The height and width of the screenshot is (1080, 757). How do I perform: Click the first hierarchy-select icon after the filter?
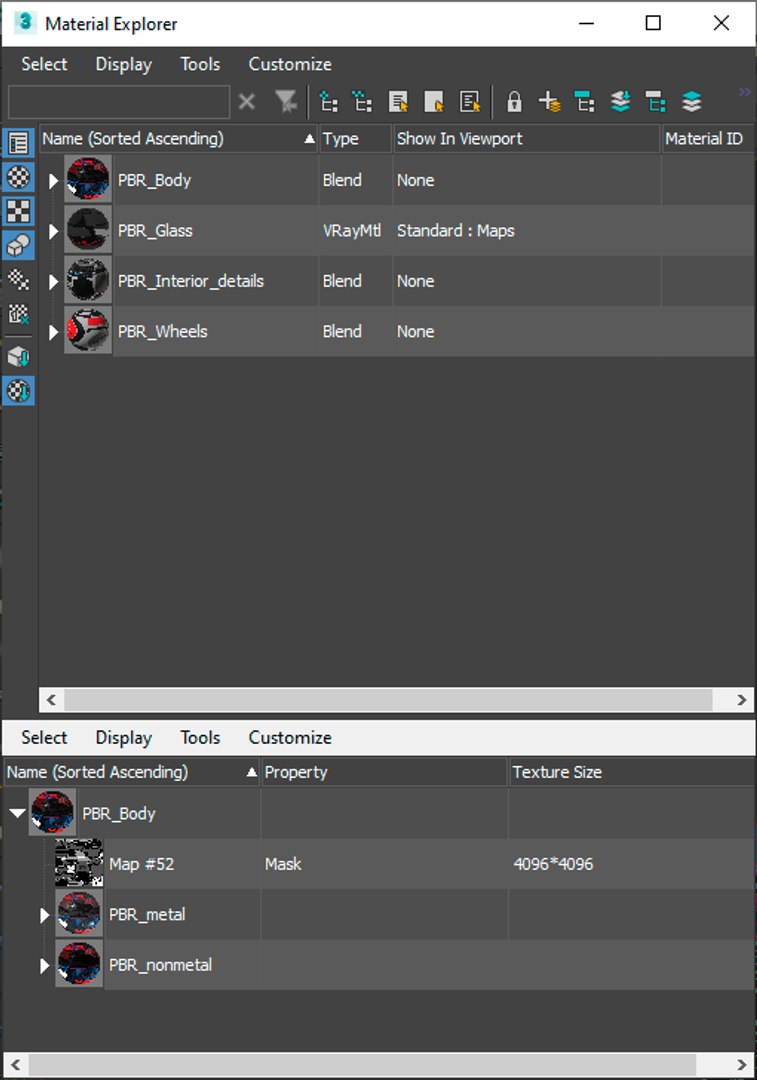(328, 102)
